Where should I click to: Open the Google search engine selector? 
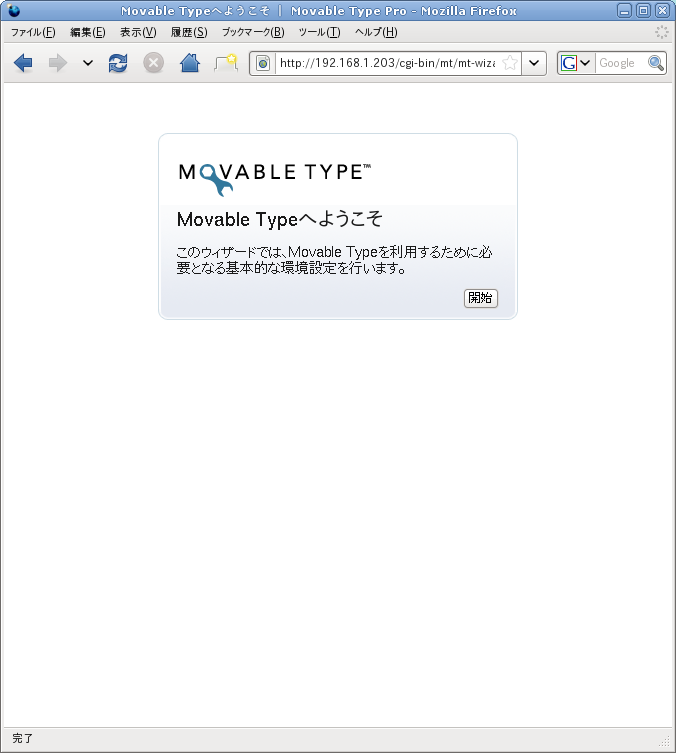pyautogui.click(x=576, y=63)
